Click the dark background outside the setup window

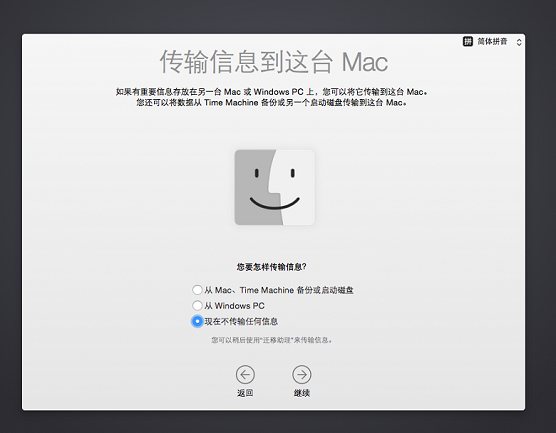point(277,16)
